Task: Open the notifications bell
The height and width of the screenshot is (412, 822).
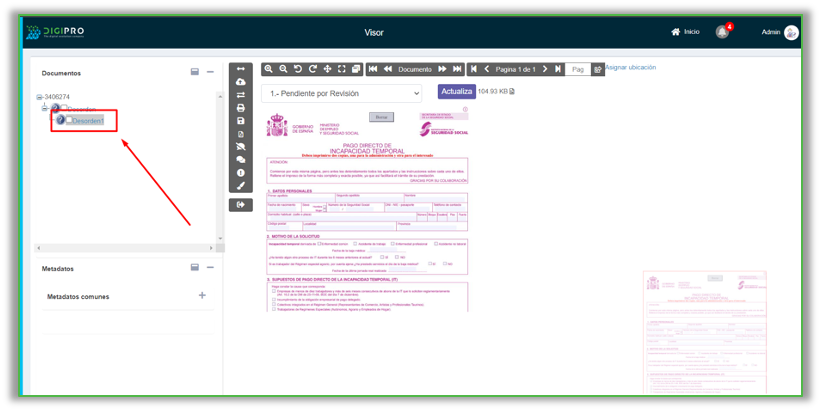Action: (722, 32)
